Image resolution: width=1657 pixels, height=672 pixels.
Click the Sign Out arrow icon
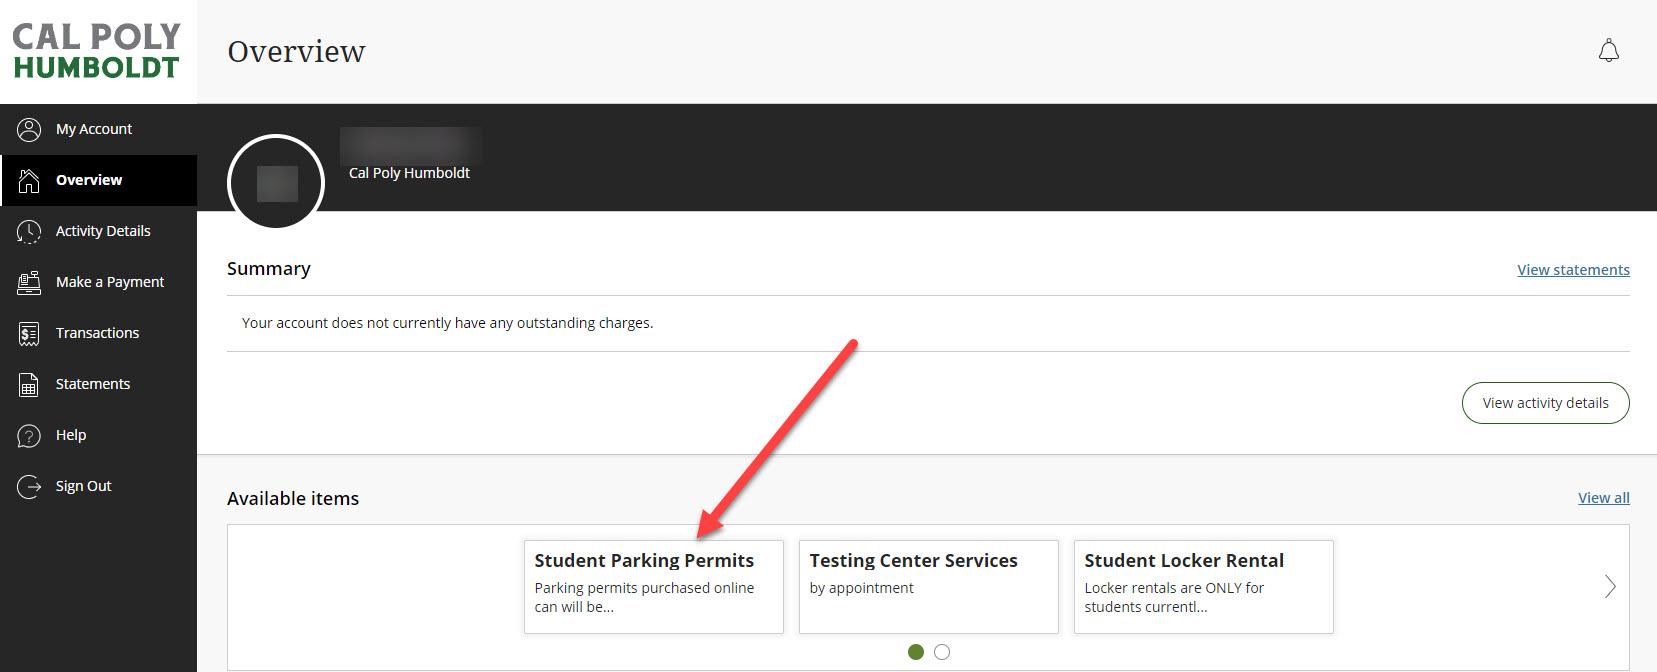(x=29, y=486)
